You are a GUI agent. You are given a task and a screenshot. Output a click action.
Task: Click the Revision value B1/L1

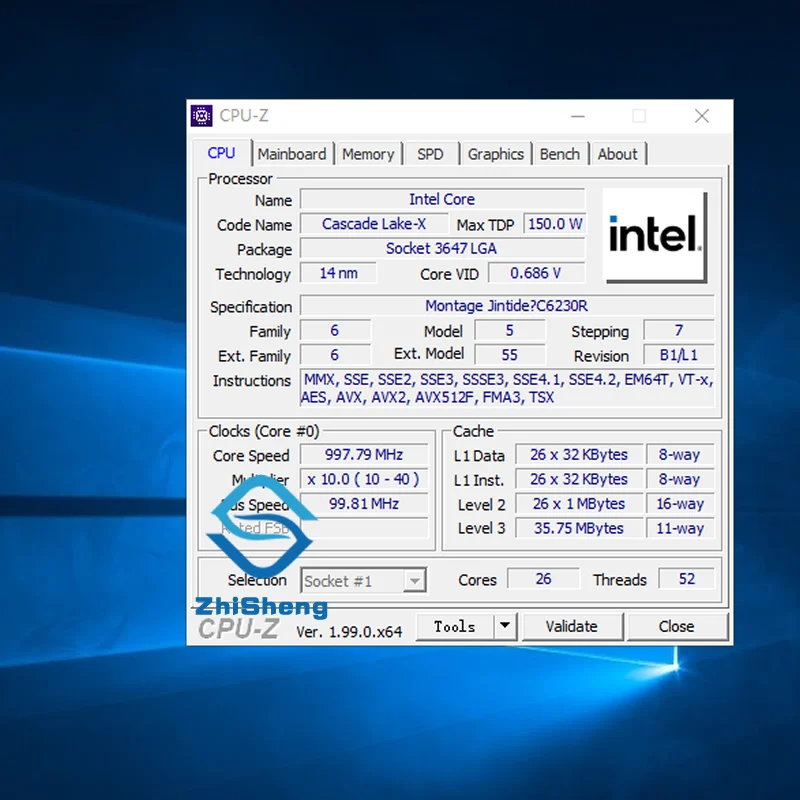pyautogui.click(x=679, y=355)
